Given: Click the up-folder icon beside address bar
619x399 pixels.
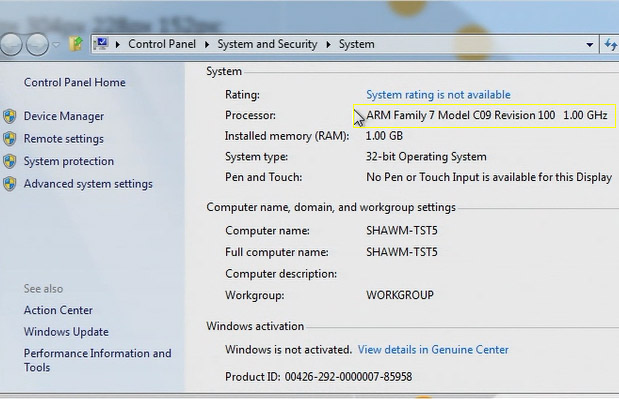Looking at the screenshot, I should 75,44.
